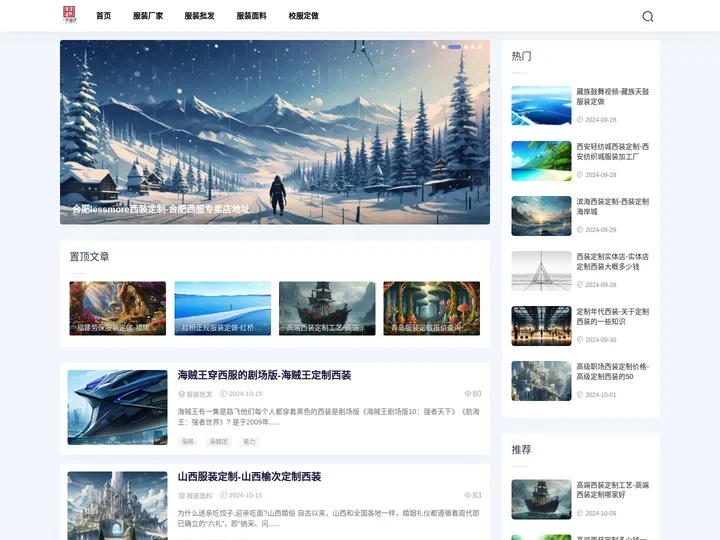
Task: Select the fifth (last) carousel indicator dot
Action: point(480,47)
